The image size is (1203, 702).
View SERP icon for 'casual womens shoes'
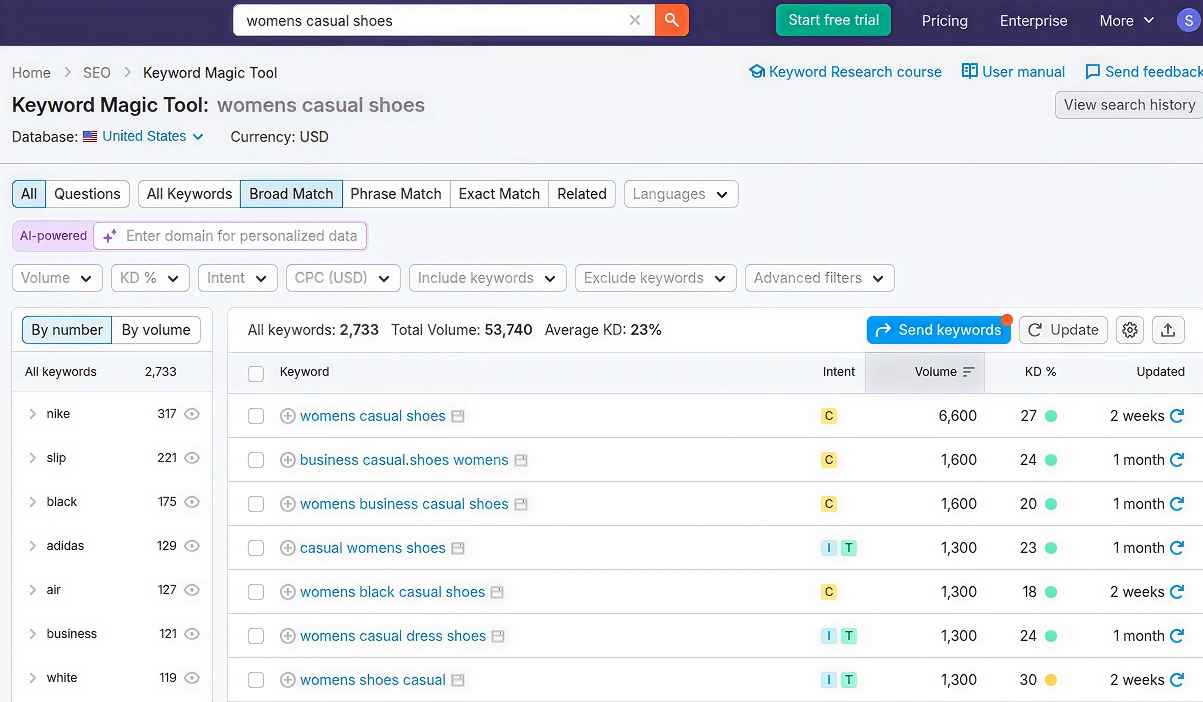[458, 548]
